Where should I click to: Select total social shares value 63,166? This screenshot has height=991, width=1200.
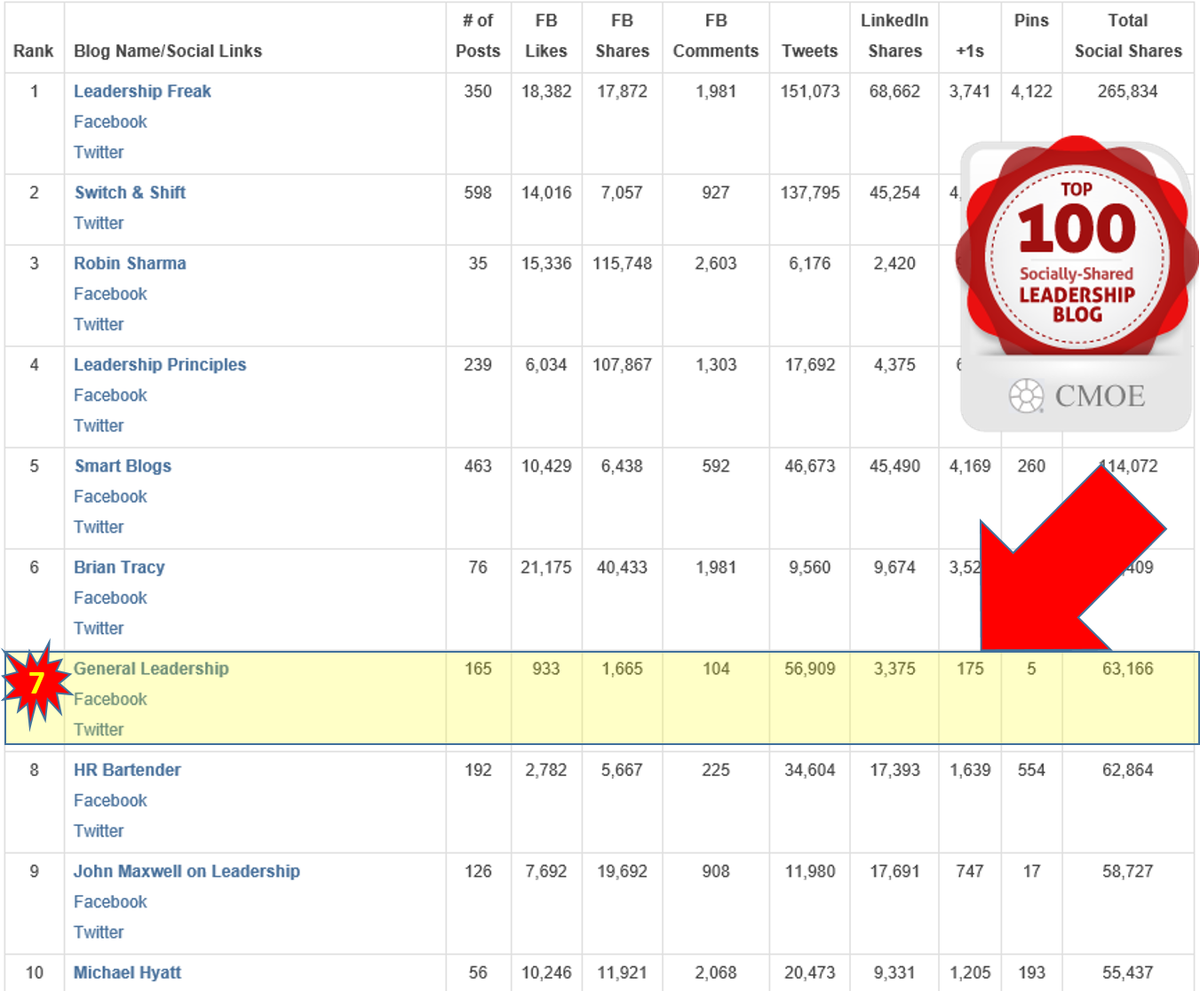tap(1128, 668)
